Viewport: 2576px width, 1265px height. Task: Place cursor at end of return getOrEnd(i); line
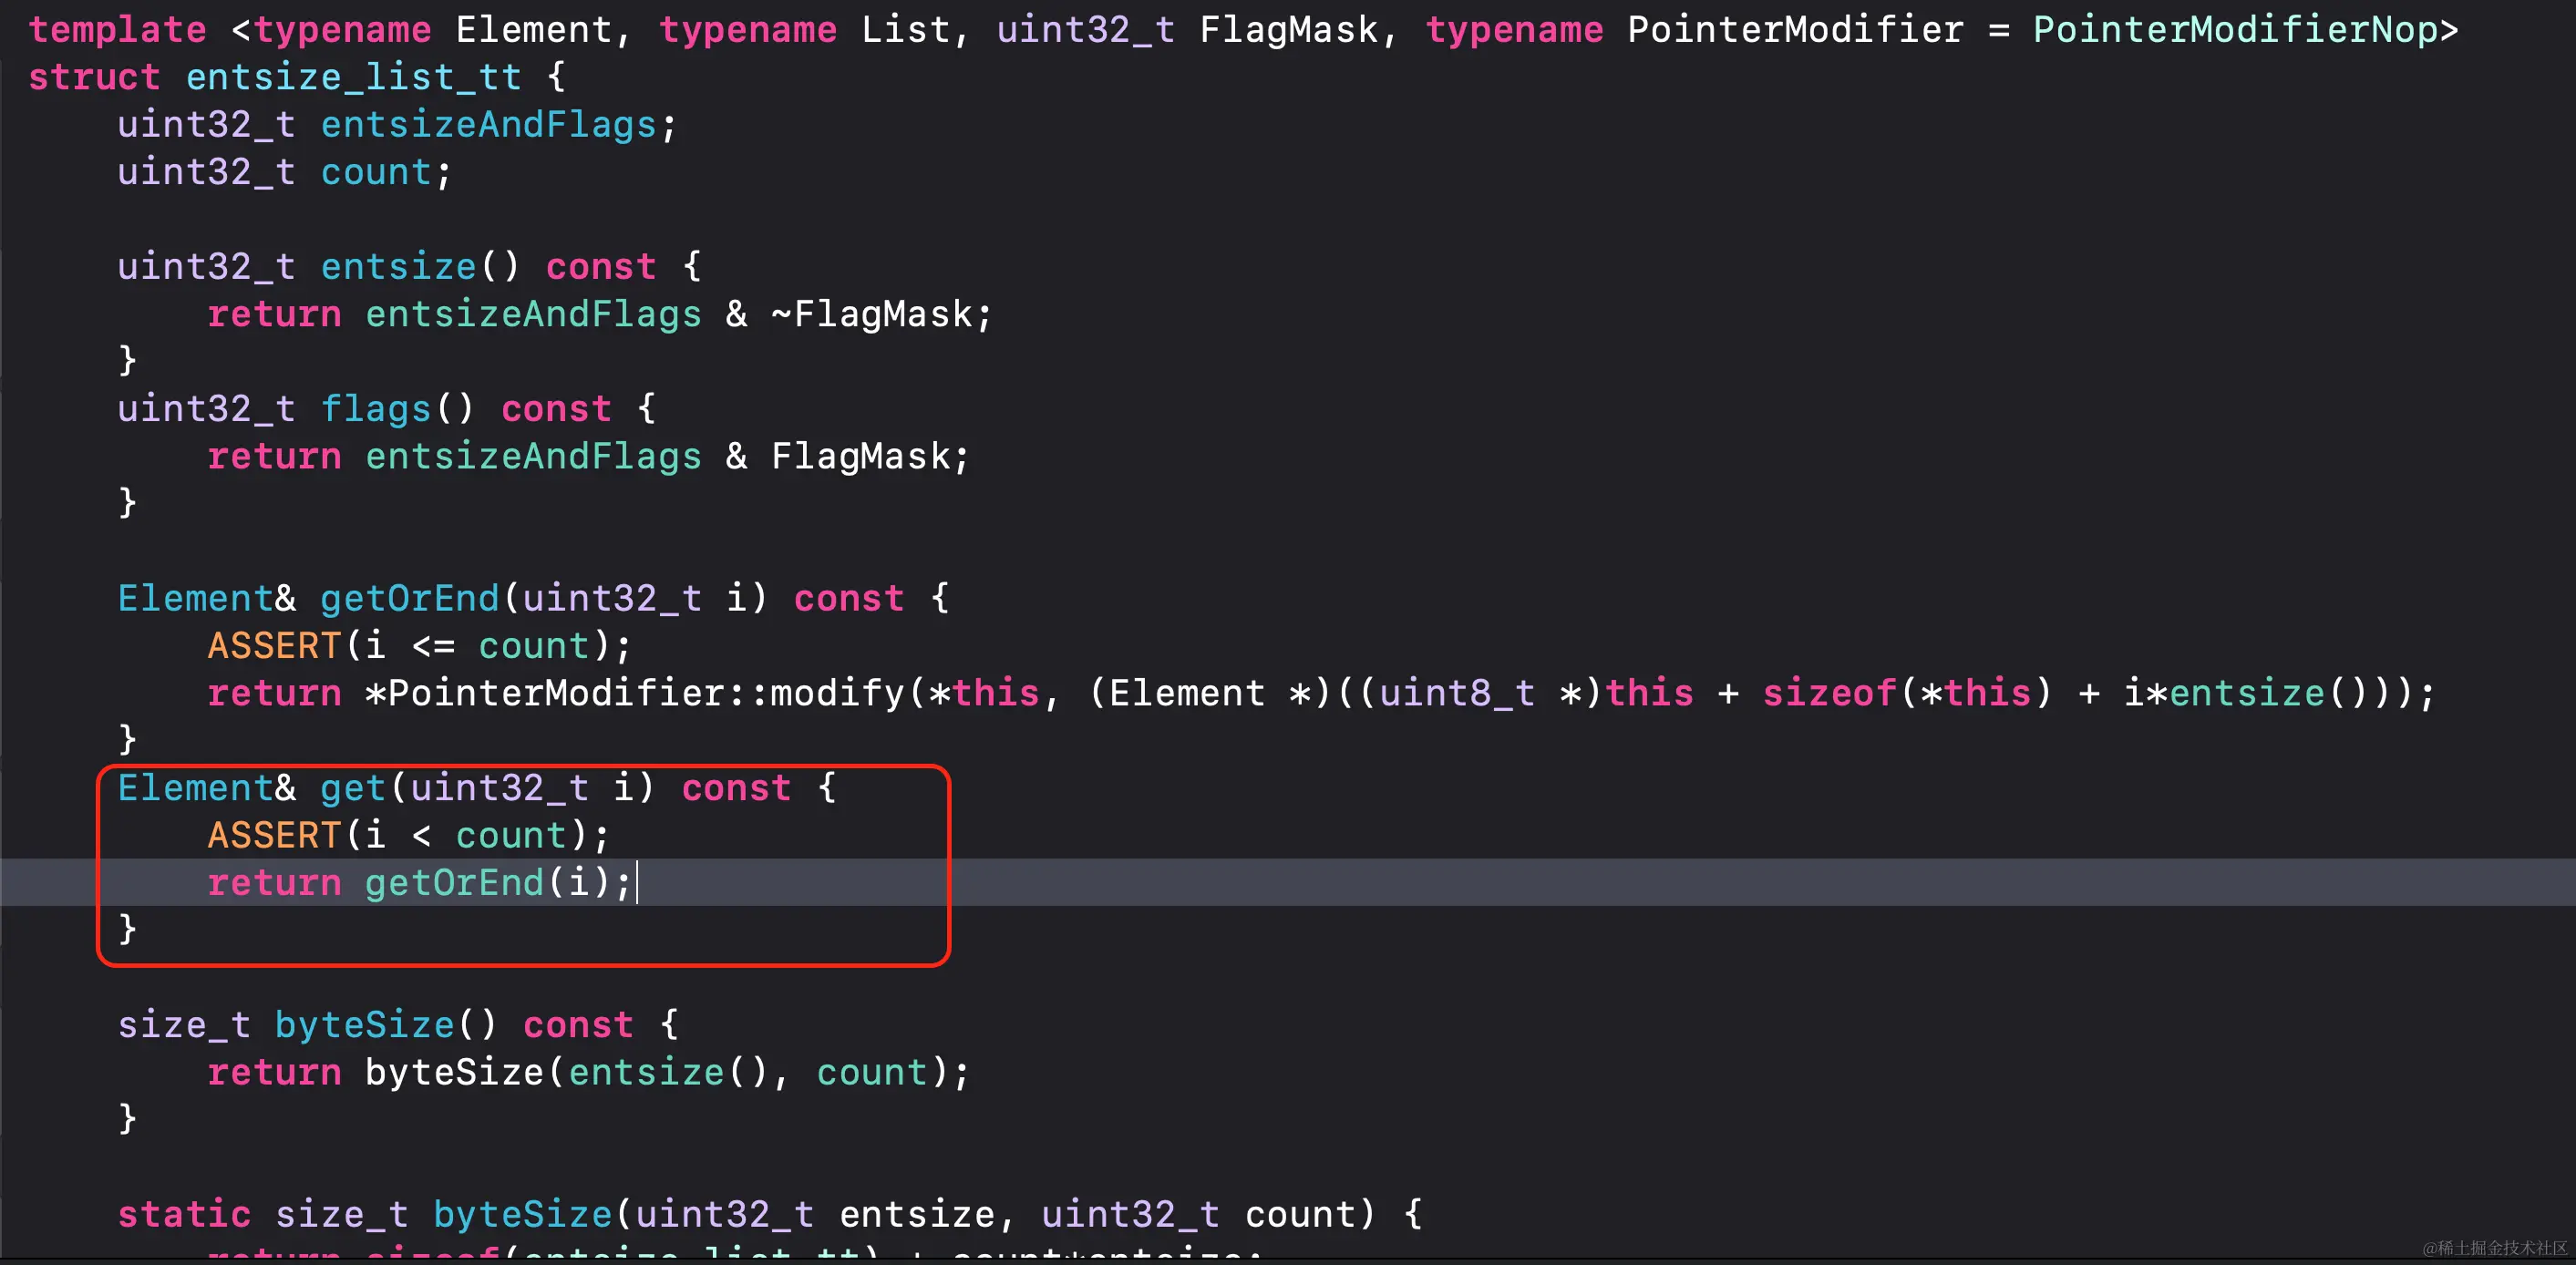coord(636,882)
